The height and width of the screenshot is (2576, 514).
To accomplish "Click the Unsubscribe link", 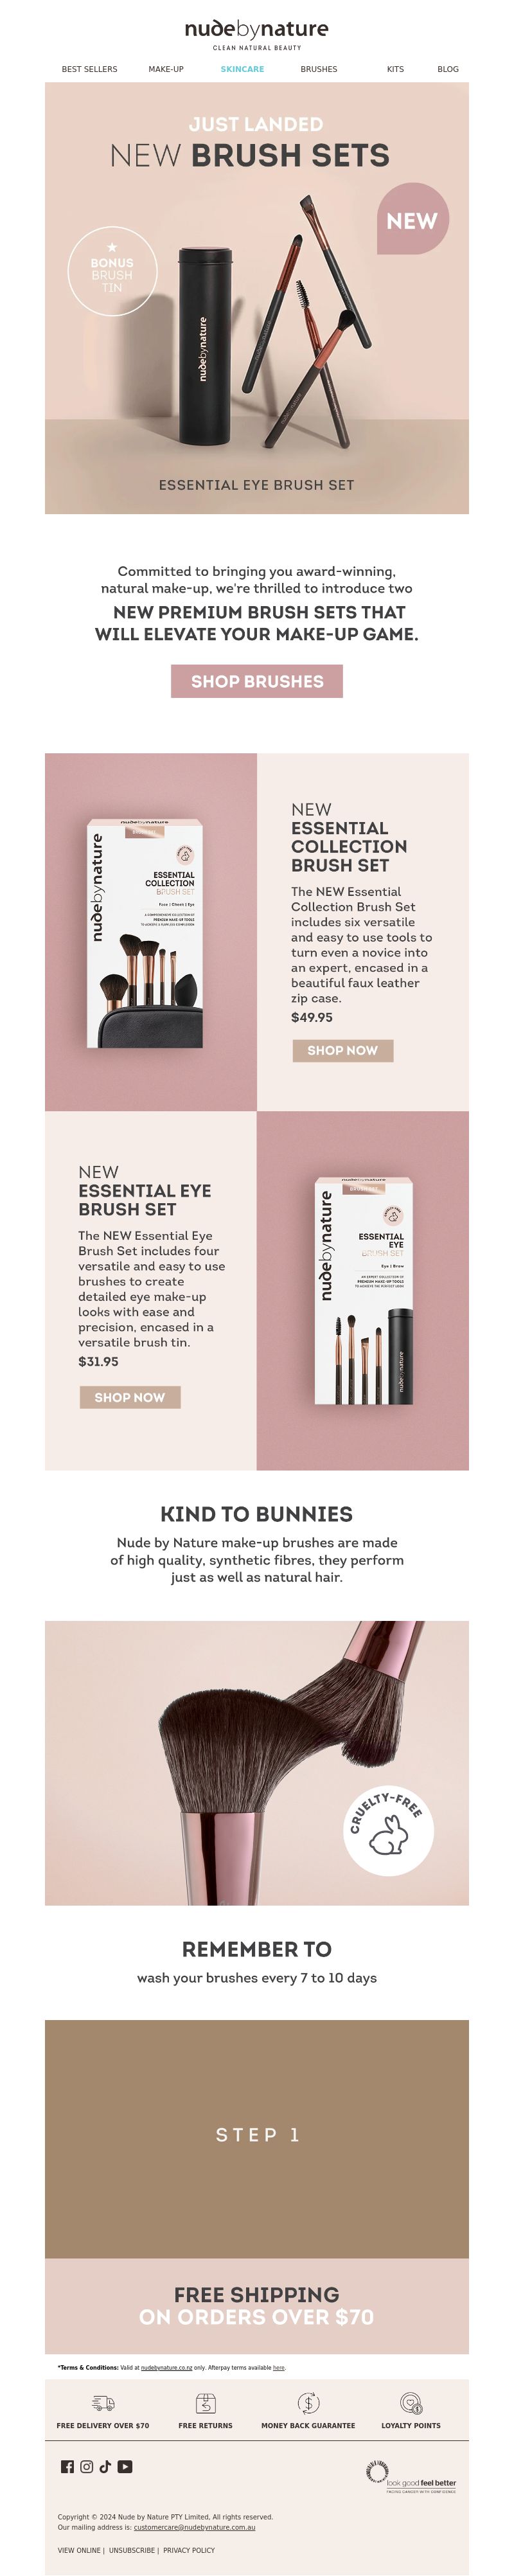I will (x=132, y=2550).
